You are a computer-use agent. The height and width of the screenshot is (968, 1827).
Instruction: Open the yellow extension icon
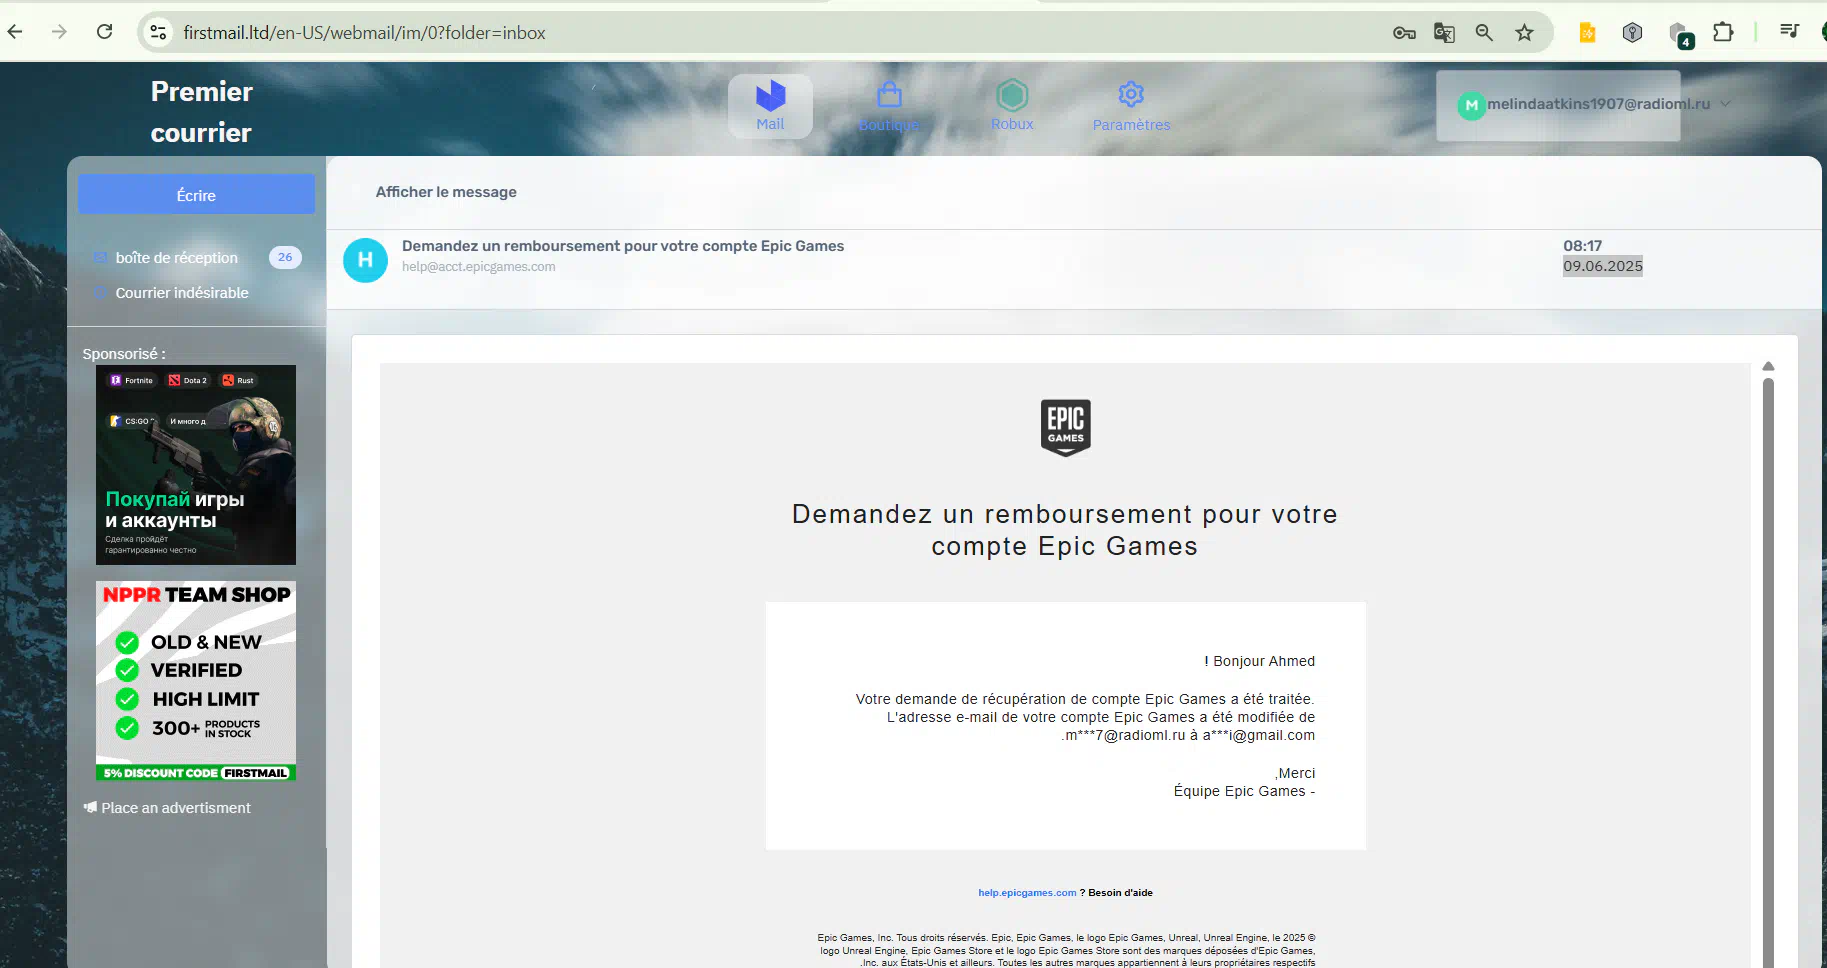point(1587,33)
